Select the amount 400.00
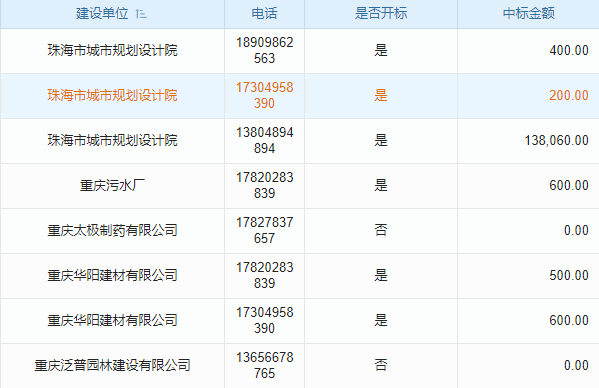 point(569,50)
